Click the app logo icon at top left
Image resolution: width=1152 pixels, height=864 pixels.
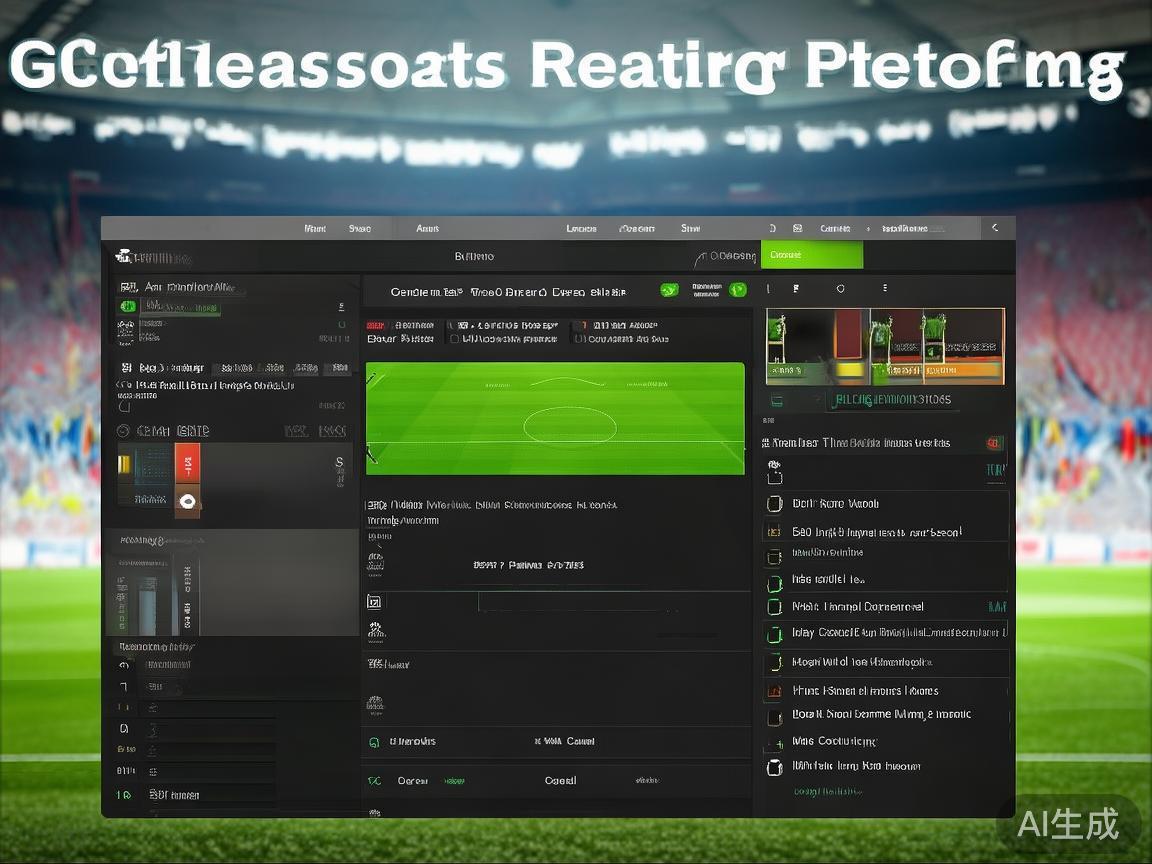[124, 257]
